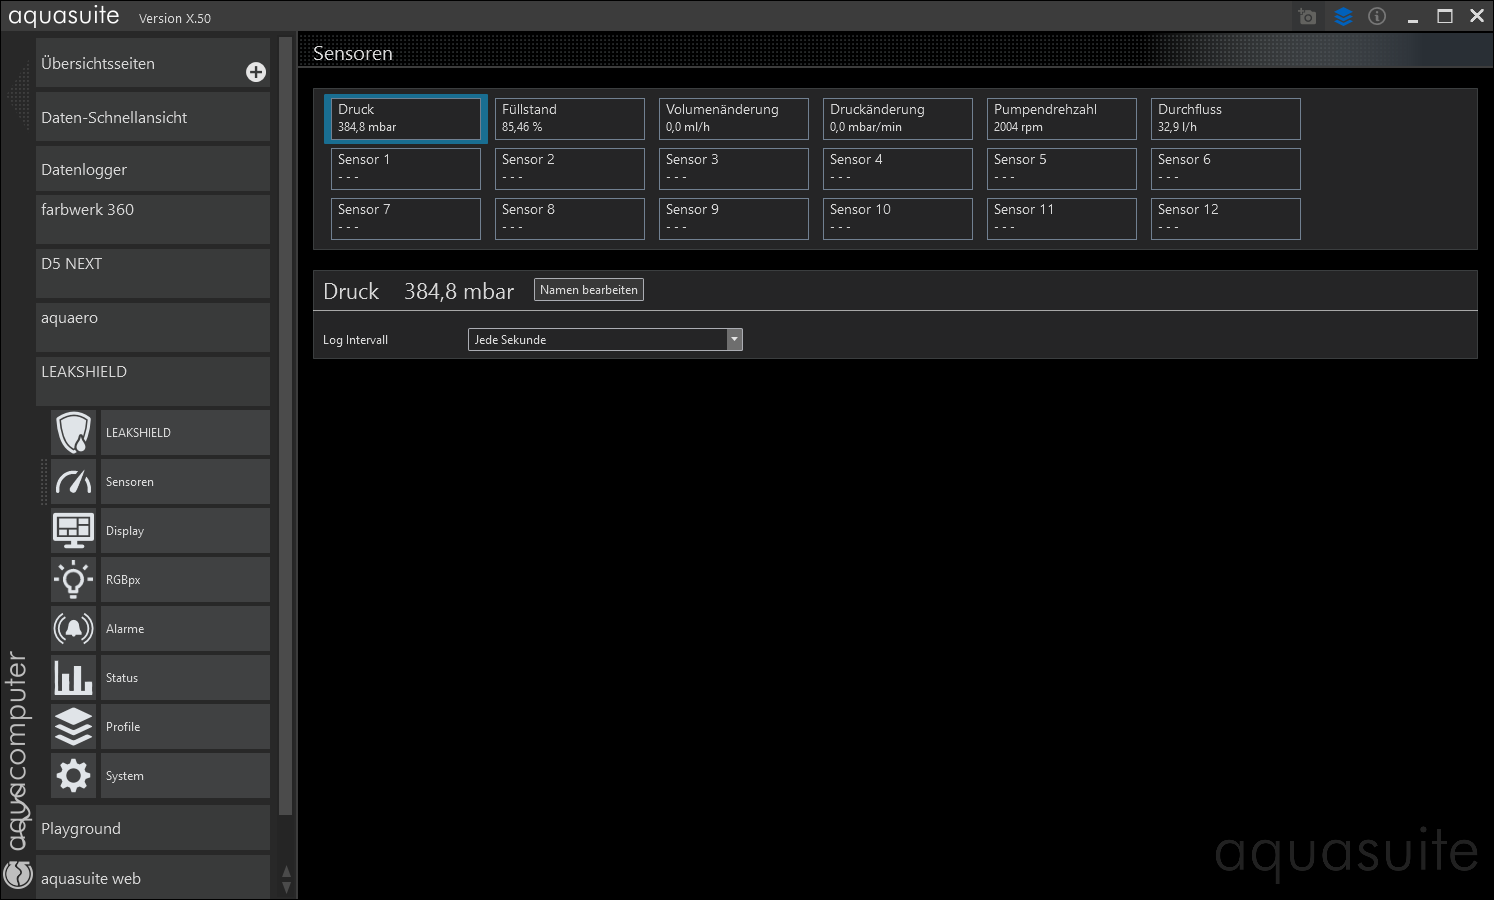Open the Profile page in sidebar

pyautogui.click(x=185, y=727)
